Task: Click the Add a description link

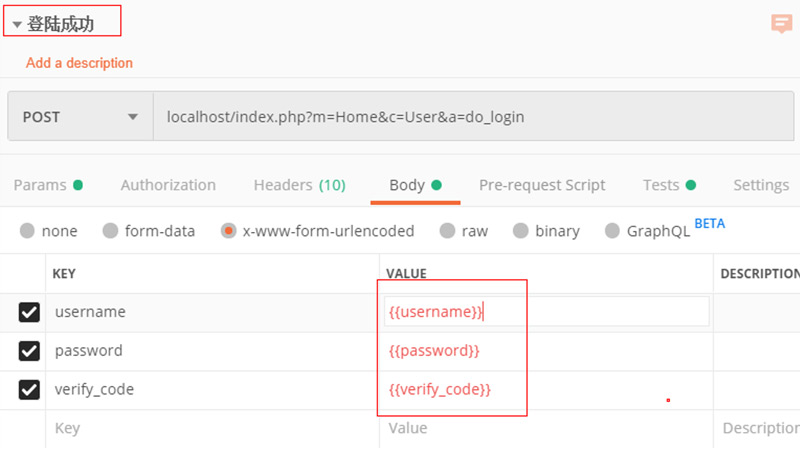Action: pyautogui.click(x=79, y=63)
